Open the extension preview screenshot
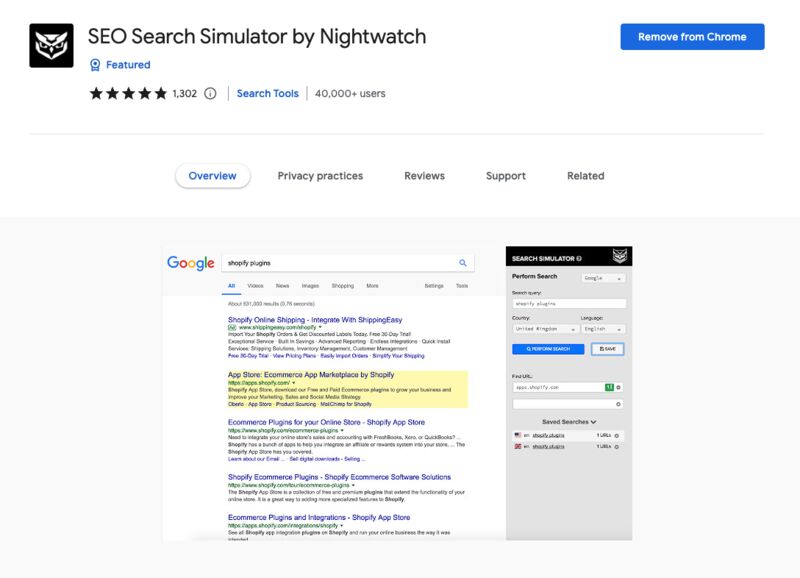Screen dimensions: 800x578 397,393
